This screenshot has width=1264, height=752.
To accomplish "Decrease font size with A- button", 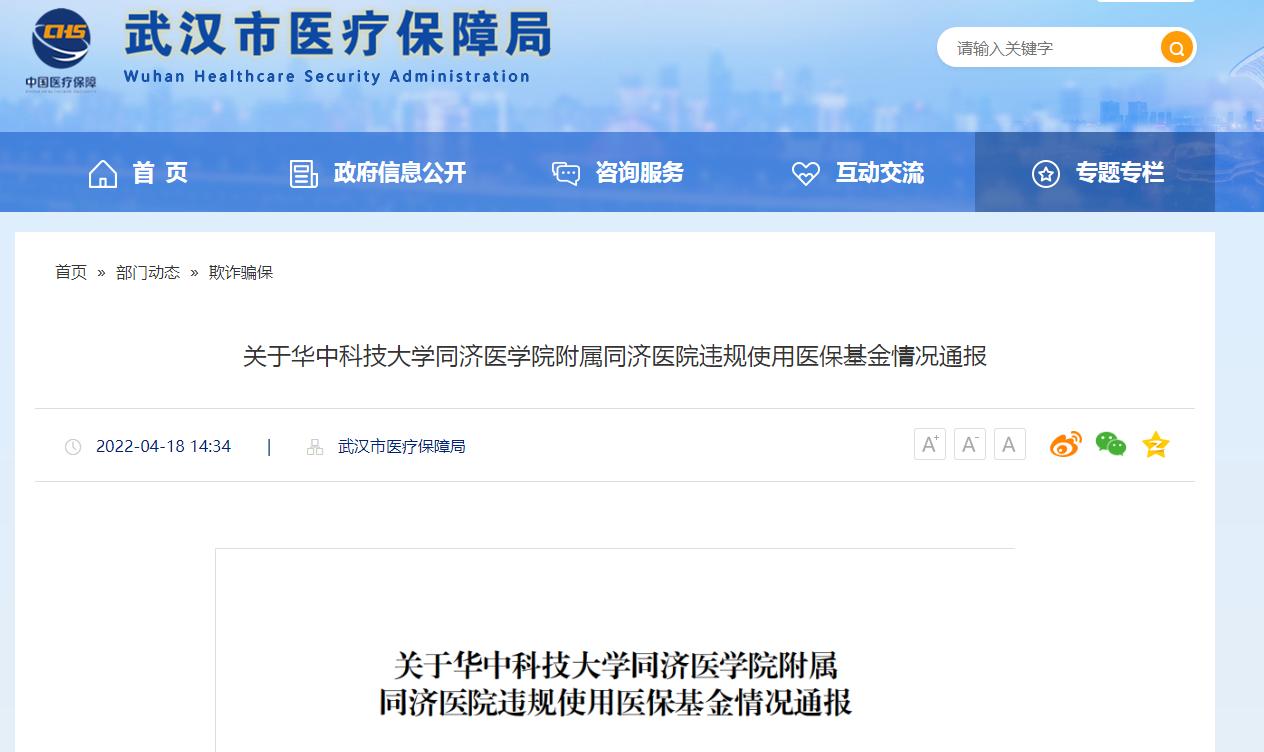I will tap(969, 445).
